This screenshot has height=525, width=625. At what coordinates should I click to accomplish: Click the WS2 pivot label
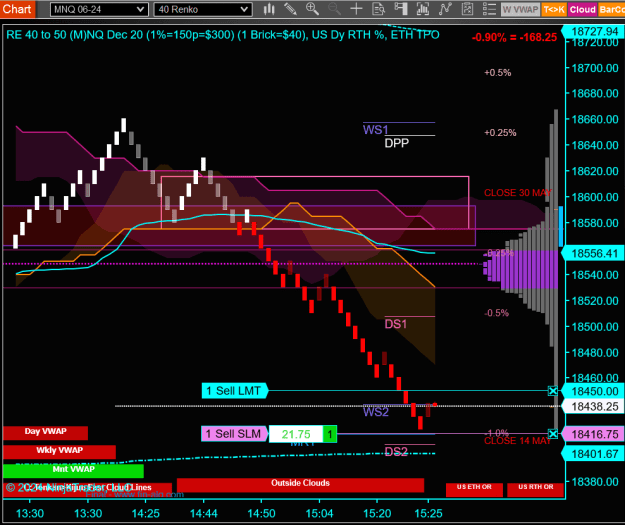[375, 412]
